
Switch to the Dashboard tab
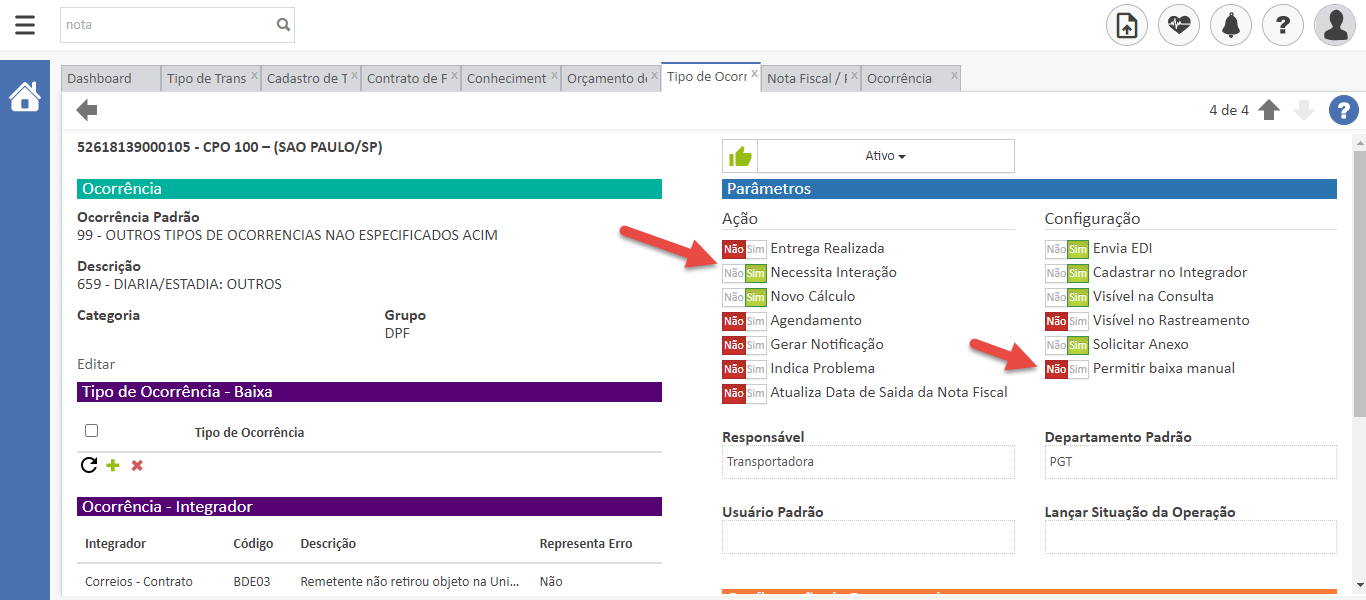pos(100,78)
